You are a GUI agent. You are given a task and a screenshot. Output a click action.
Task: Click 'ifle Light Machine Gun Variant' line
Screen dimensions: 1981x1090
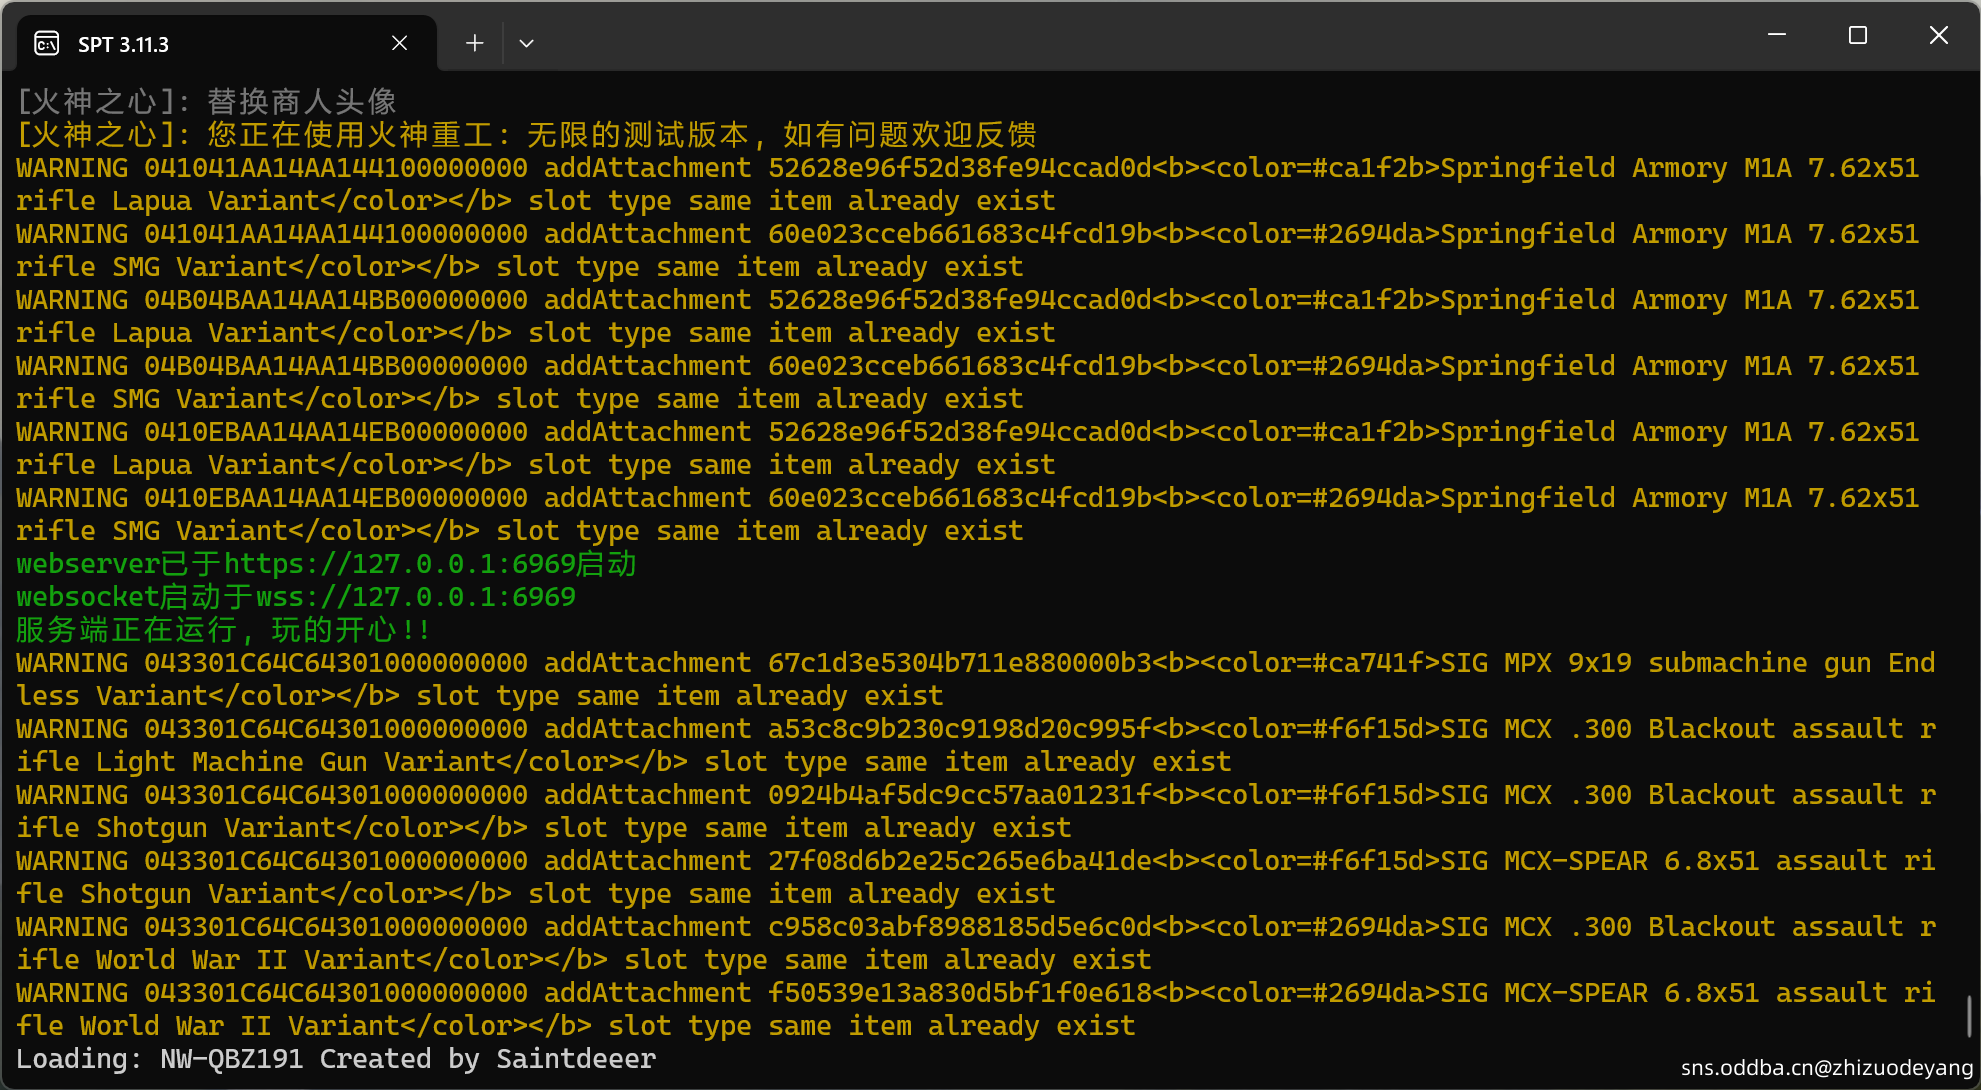coord(623,762)
